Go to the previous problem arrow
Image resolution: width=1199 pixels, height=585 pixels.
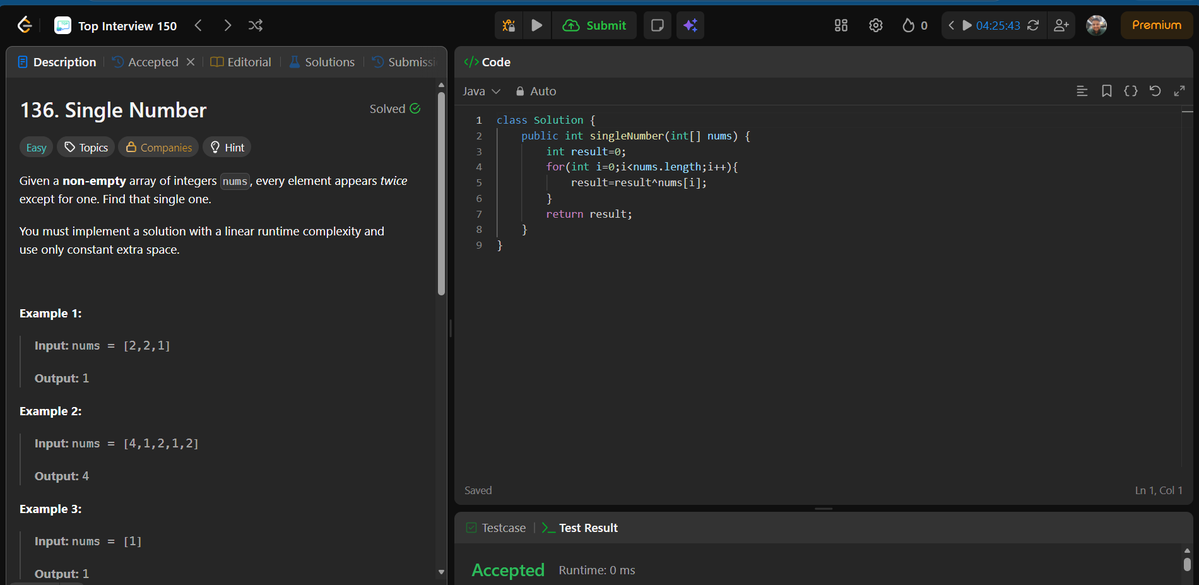point(198,25)
